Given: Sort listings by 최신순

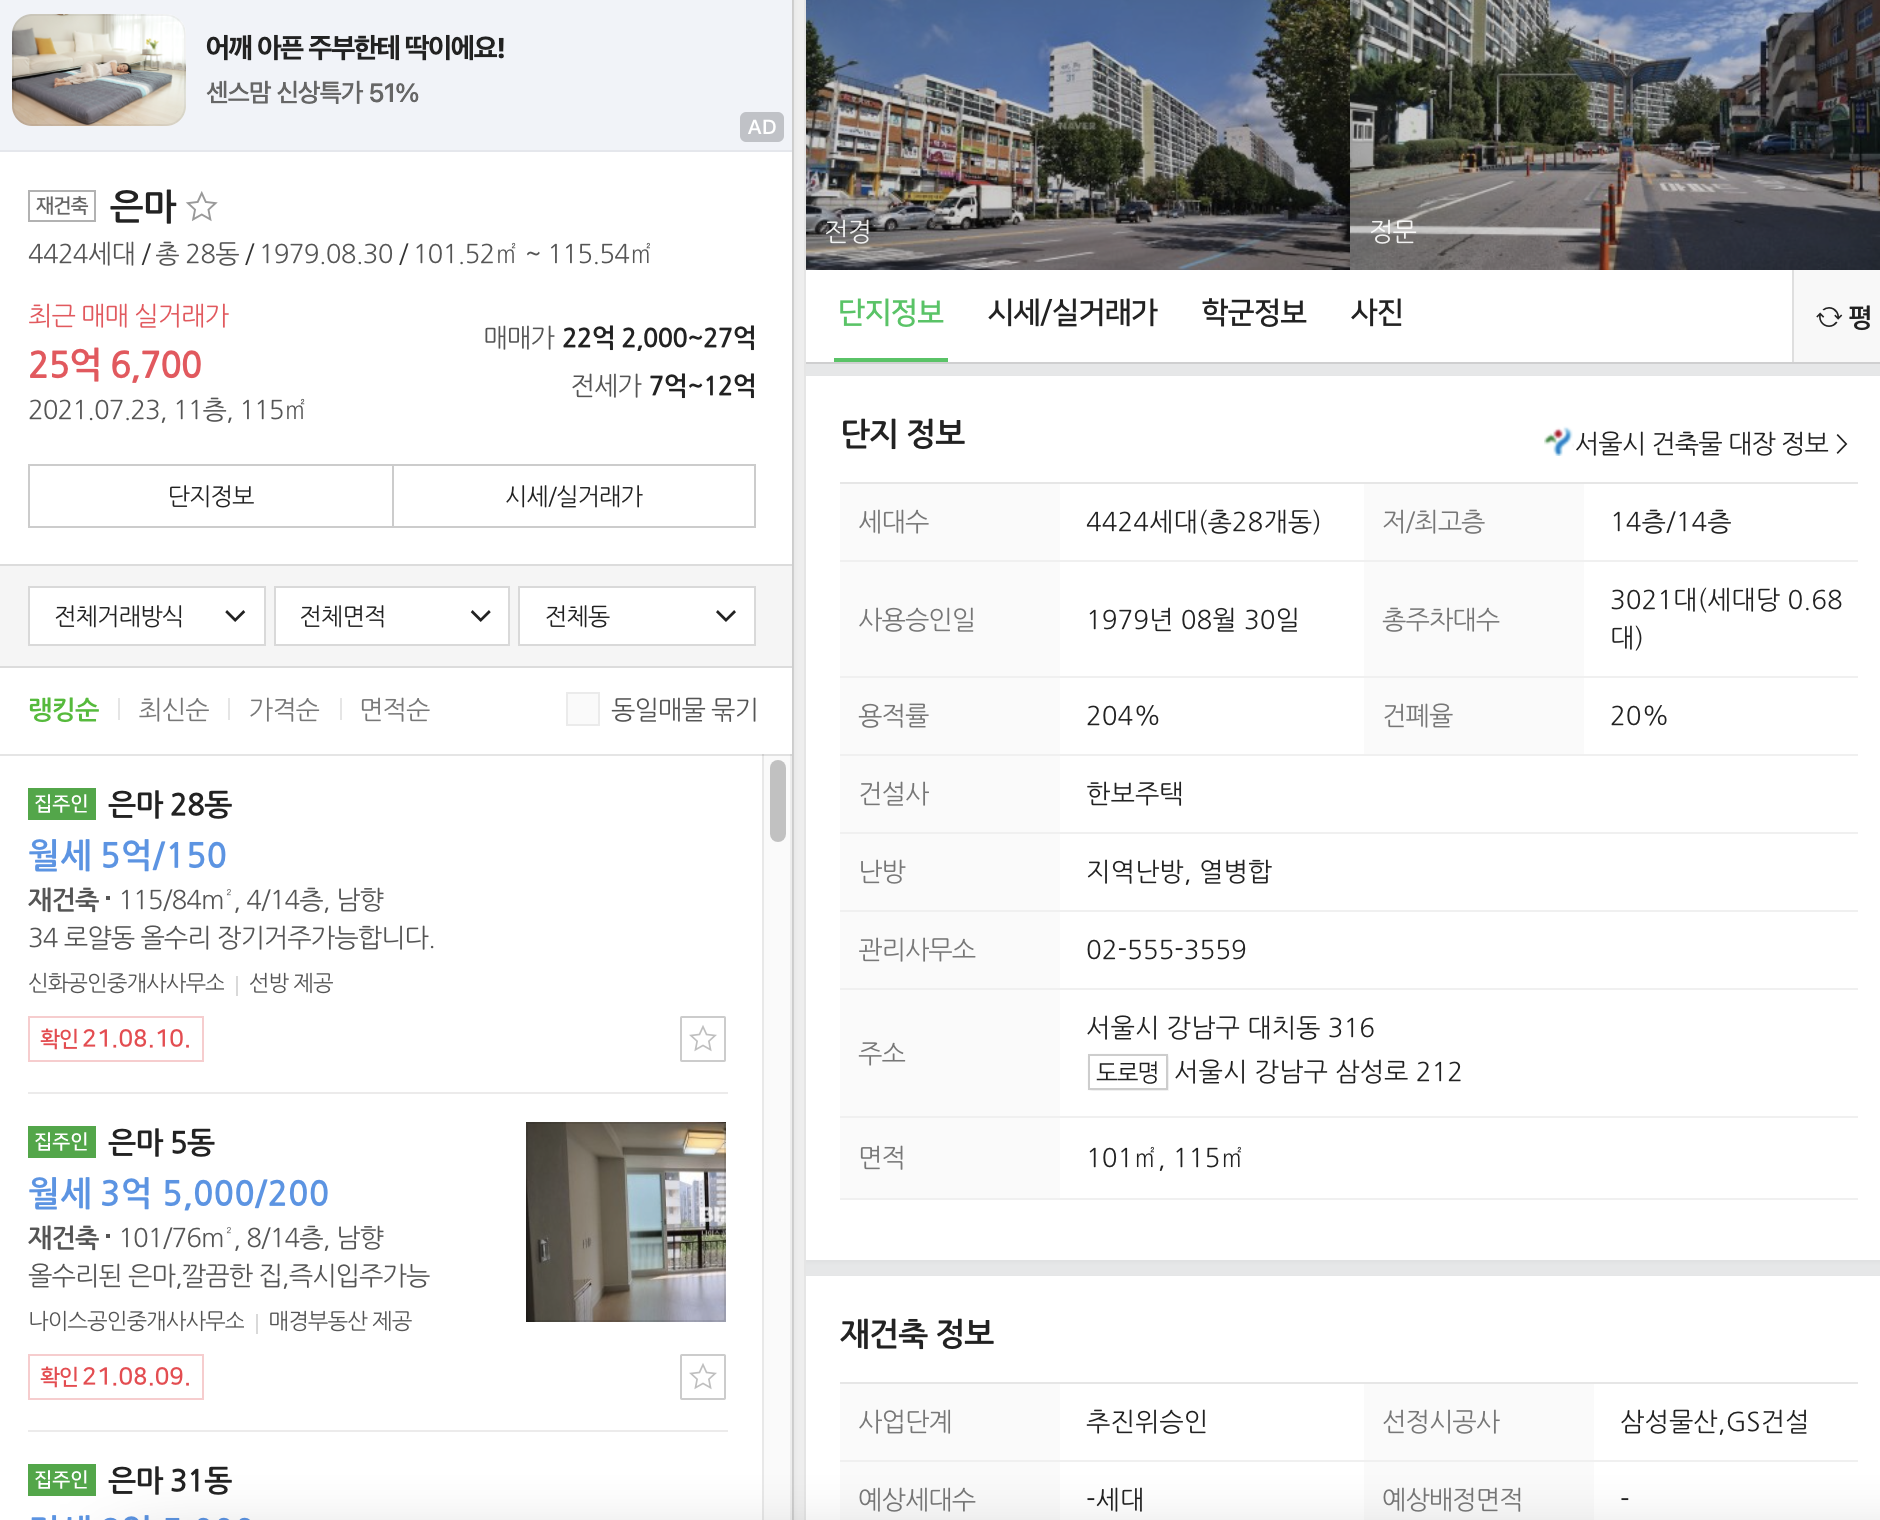Looking at the screenshot, I should click(x=174, y=709).
